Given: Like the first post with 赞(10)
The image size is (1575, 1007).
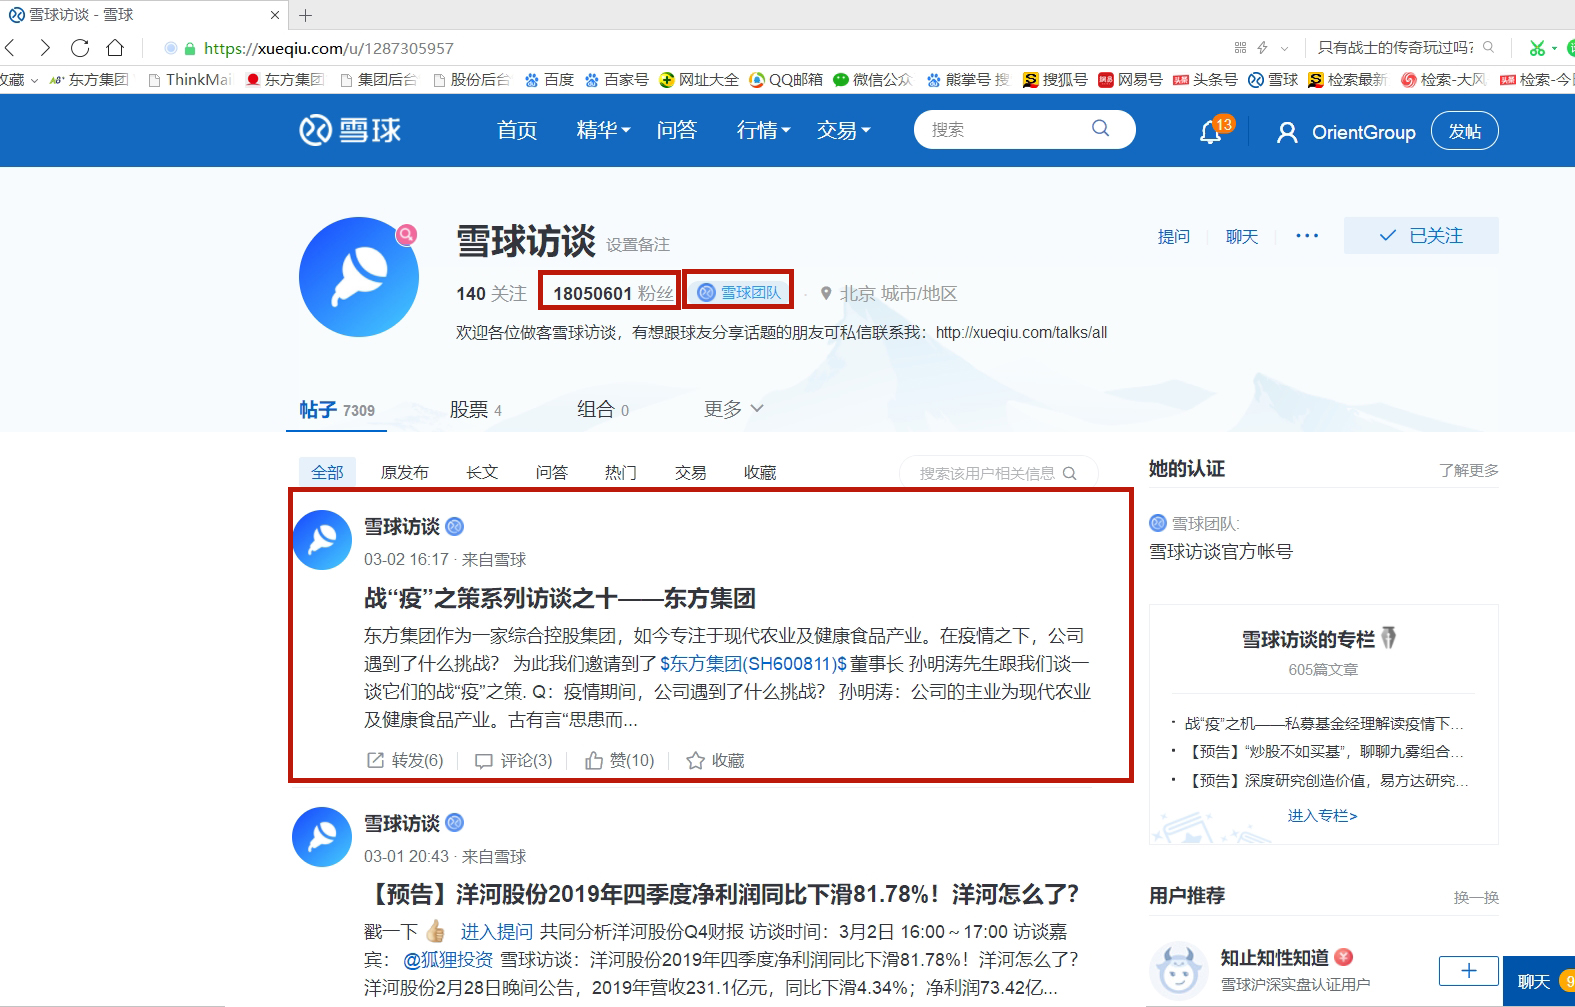Looking at the screenshot, I should click(x=594, y=760).
